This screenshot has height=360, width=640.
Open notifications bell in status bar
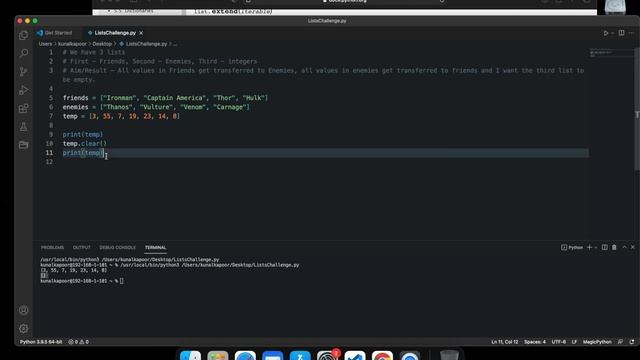632,342
